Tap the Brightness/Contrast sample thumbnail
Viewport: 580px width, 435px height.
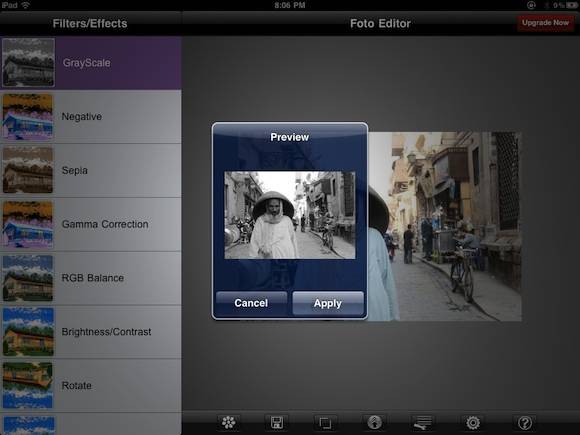click(x=28, y=332)
